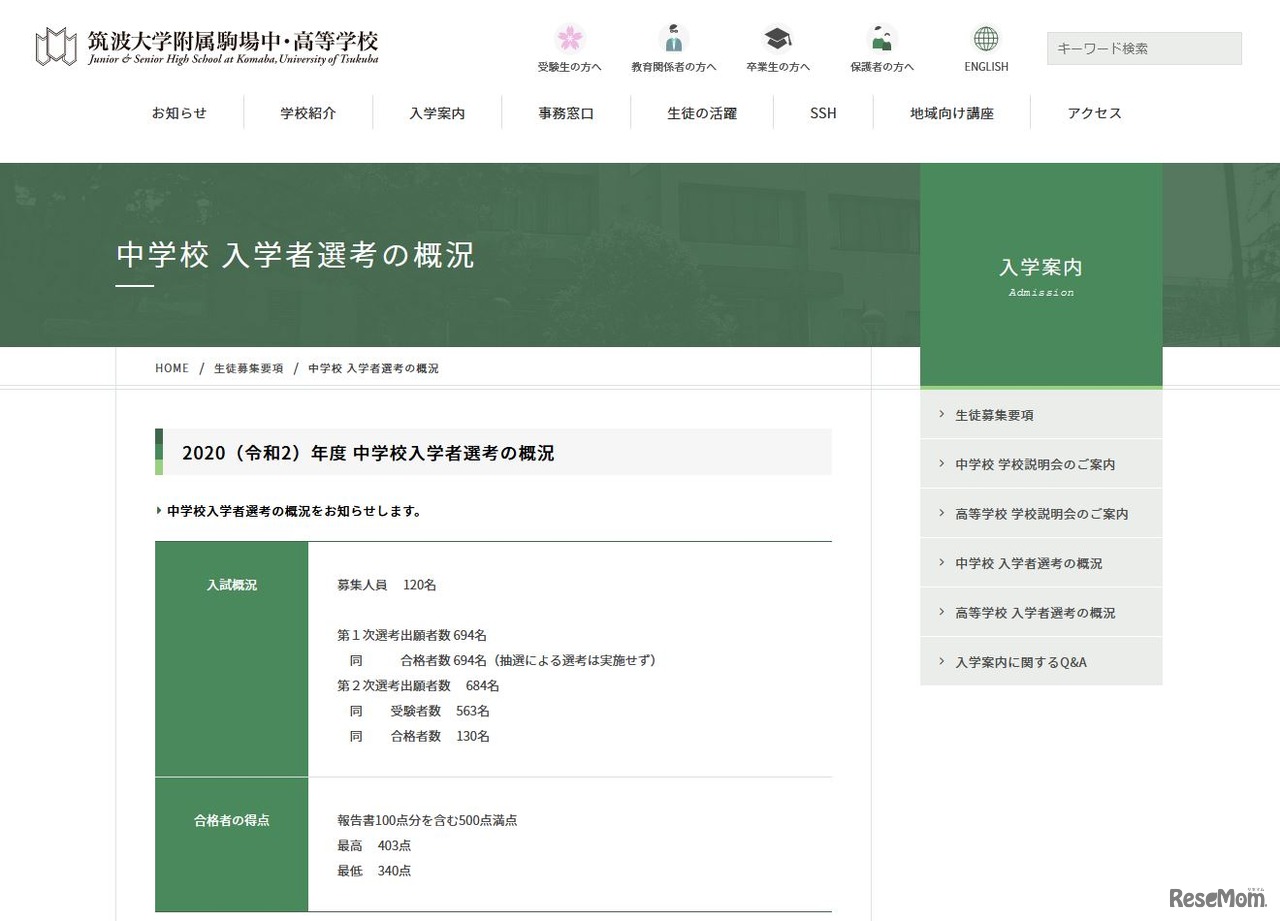Click the school logo at top left

coord(207,47)
